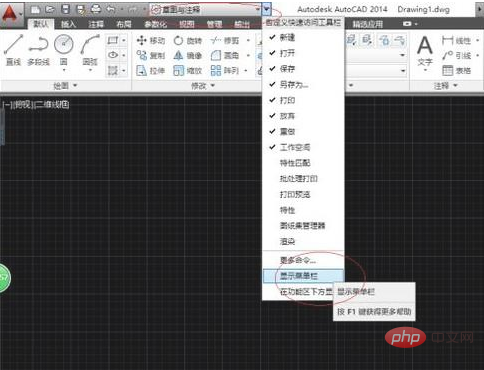Enable 特性匹配 in the quick access menu
The height and width of the screenshot is (370, 484).
coord(303,163)
